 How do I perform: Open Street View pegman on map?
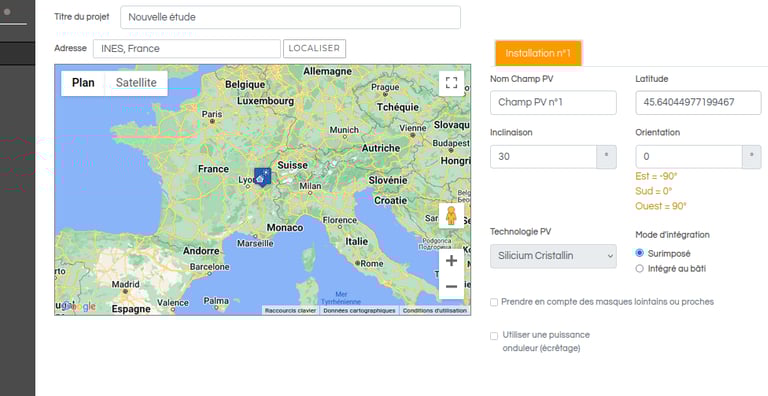click(x=451, y=216)
